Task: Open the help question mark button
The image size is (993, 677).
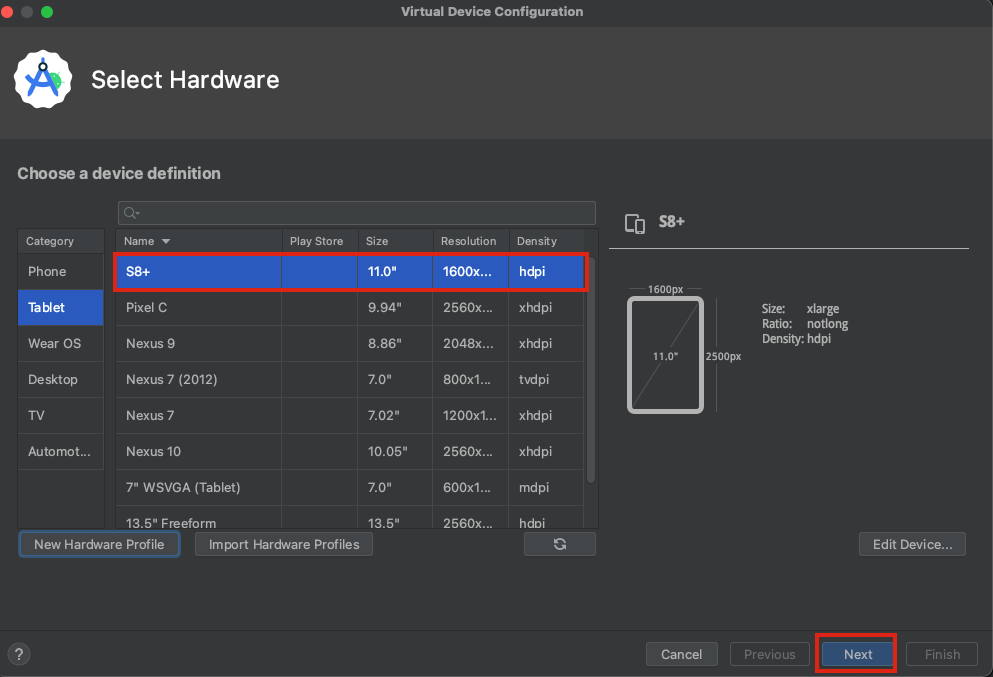Action: point(19,654)
